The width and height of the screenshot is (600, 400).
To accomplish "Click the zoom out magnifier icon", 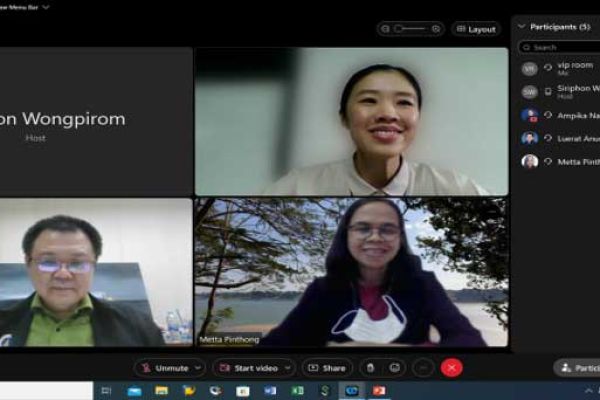I will [386, 29].
